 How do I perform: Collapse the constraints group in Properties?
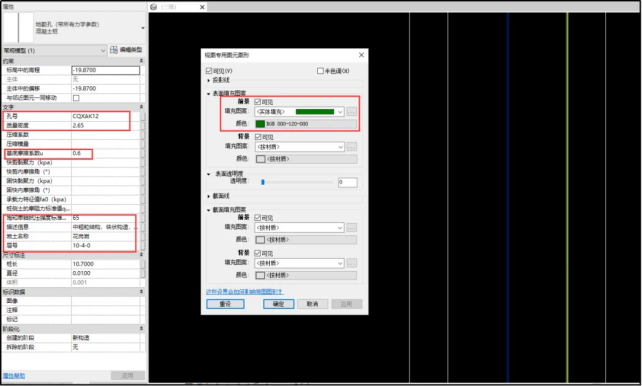coord(141,61)
